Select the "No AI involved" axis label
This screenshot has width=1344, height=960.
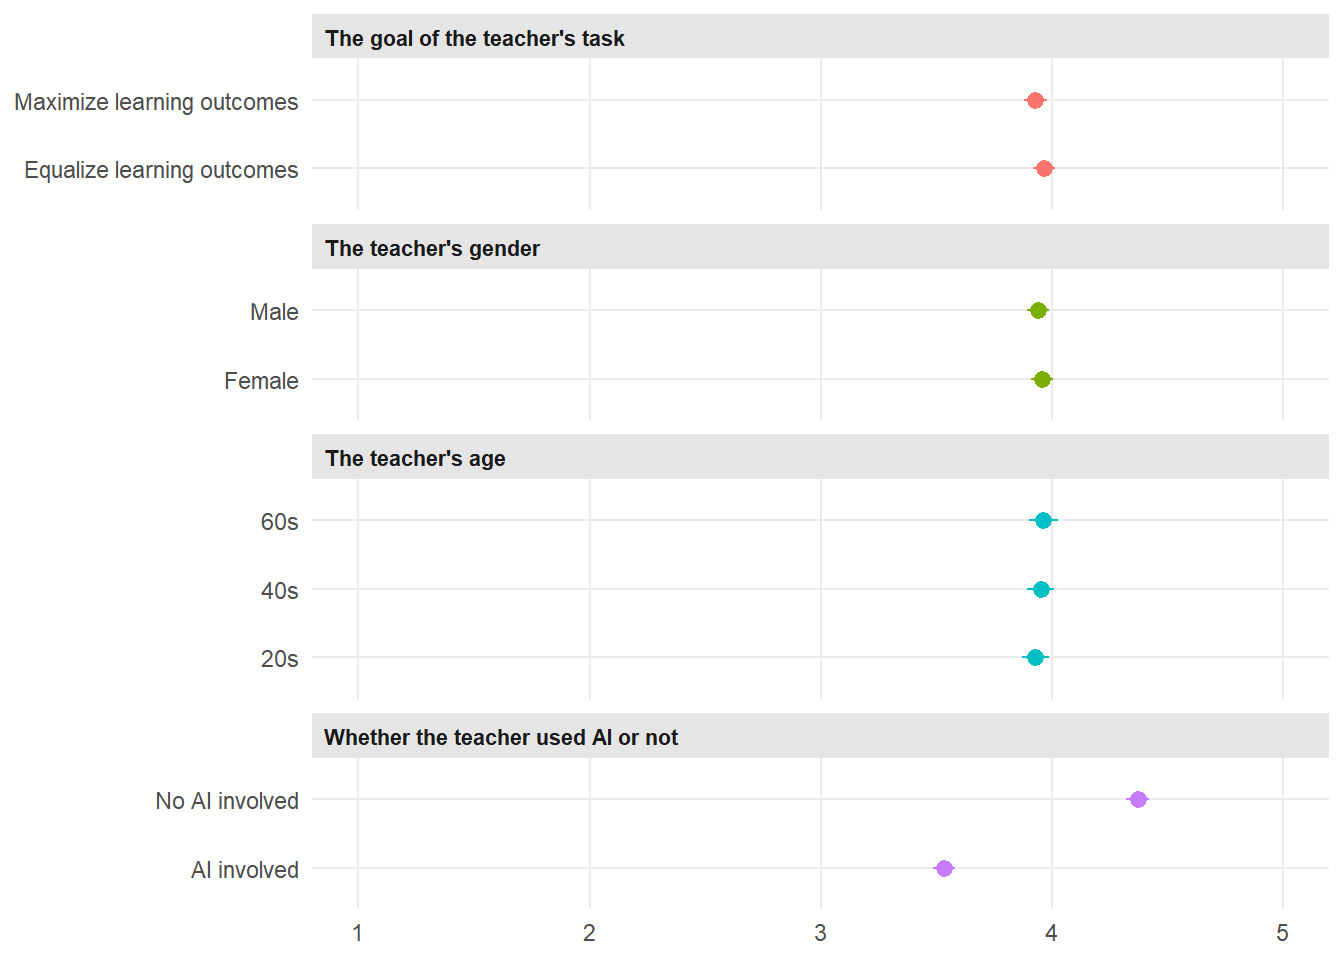[x=227, y=801]
